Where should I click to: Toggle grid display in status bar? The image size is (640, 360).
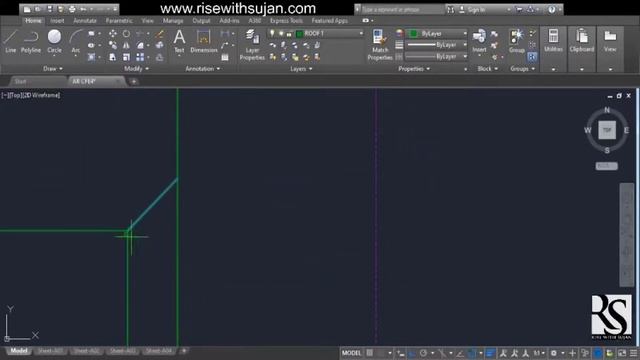(370, 353)
